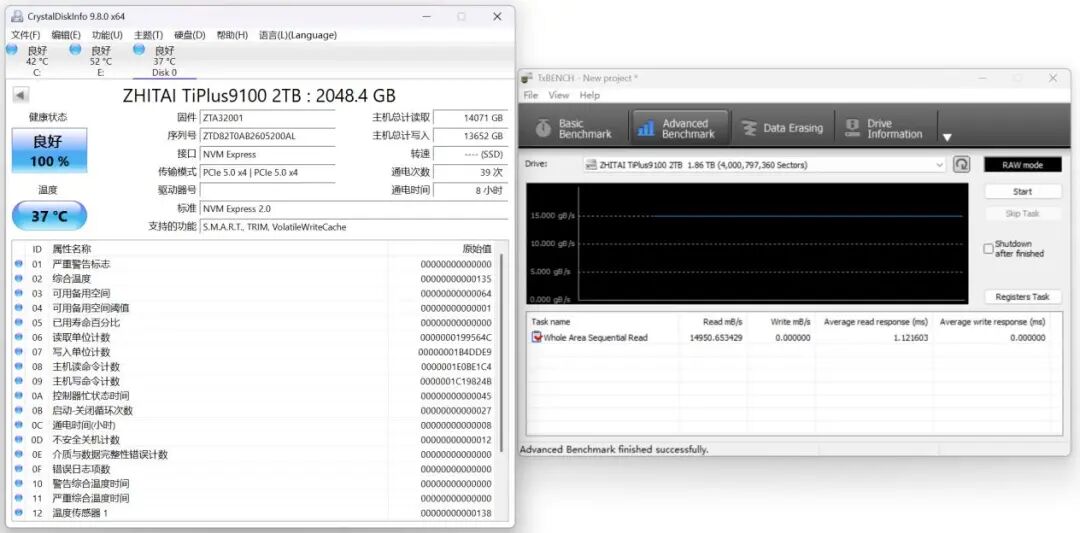Click the Skip Task button

tap(1023, 213)
